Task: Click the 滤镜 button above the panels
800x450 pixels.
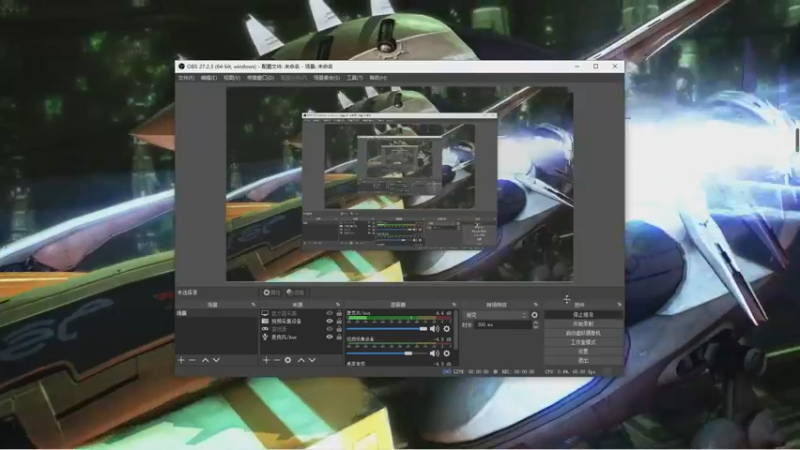Action: (295, 293)
